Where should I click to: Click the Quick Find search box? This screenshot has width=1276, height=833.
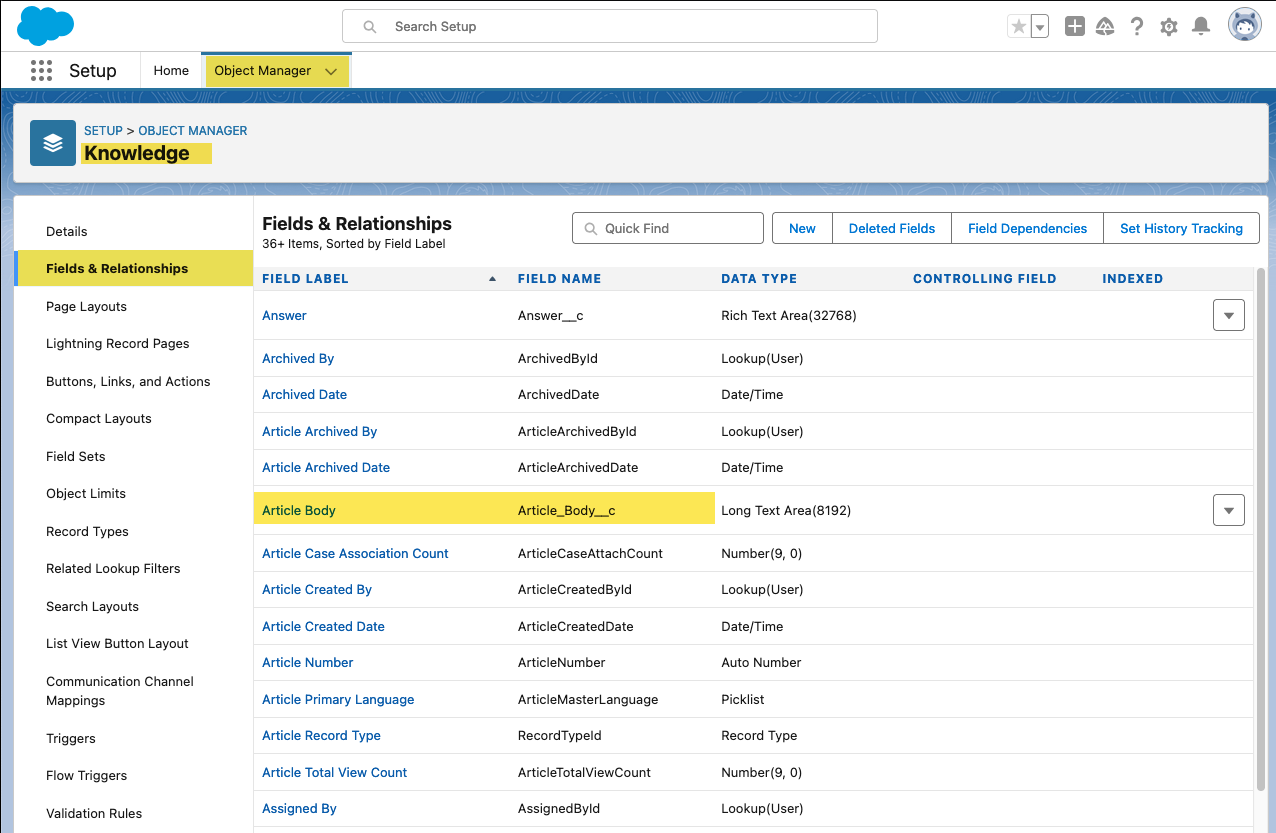pos(667,228)
